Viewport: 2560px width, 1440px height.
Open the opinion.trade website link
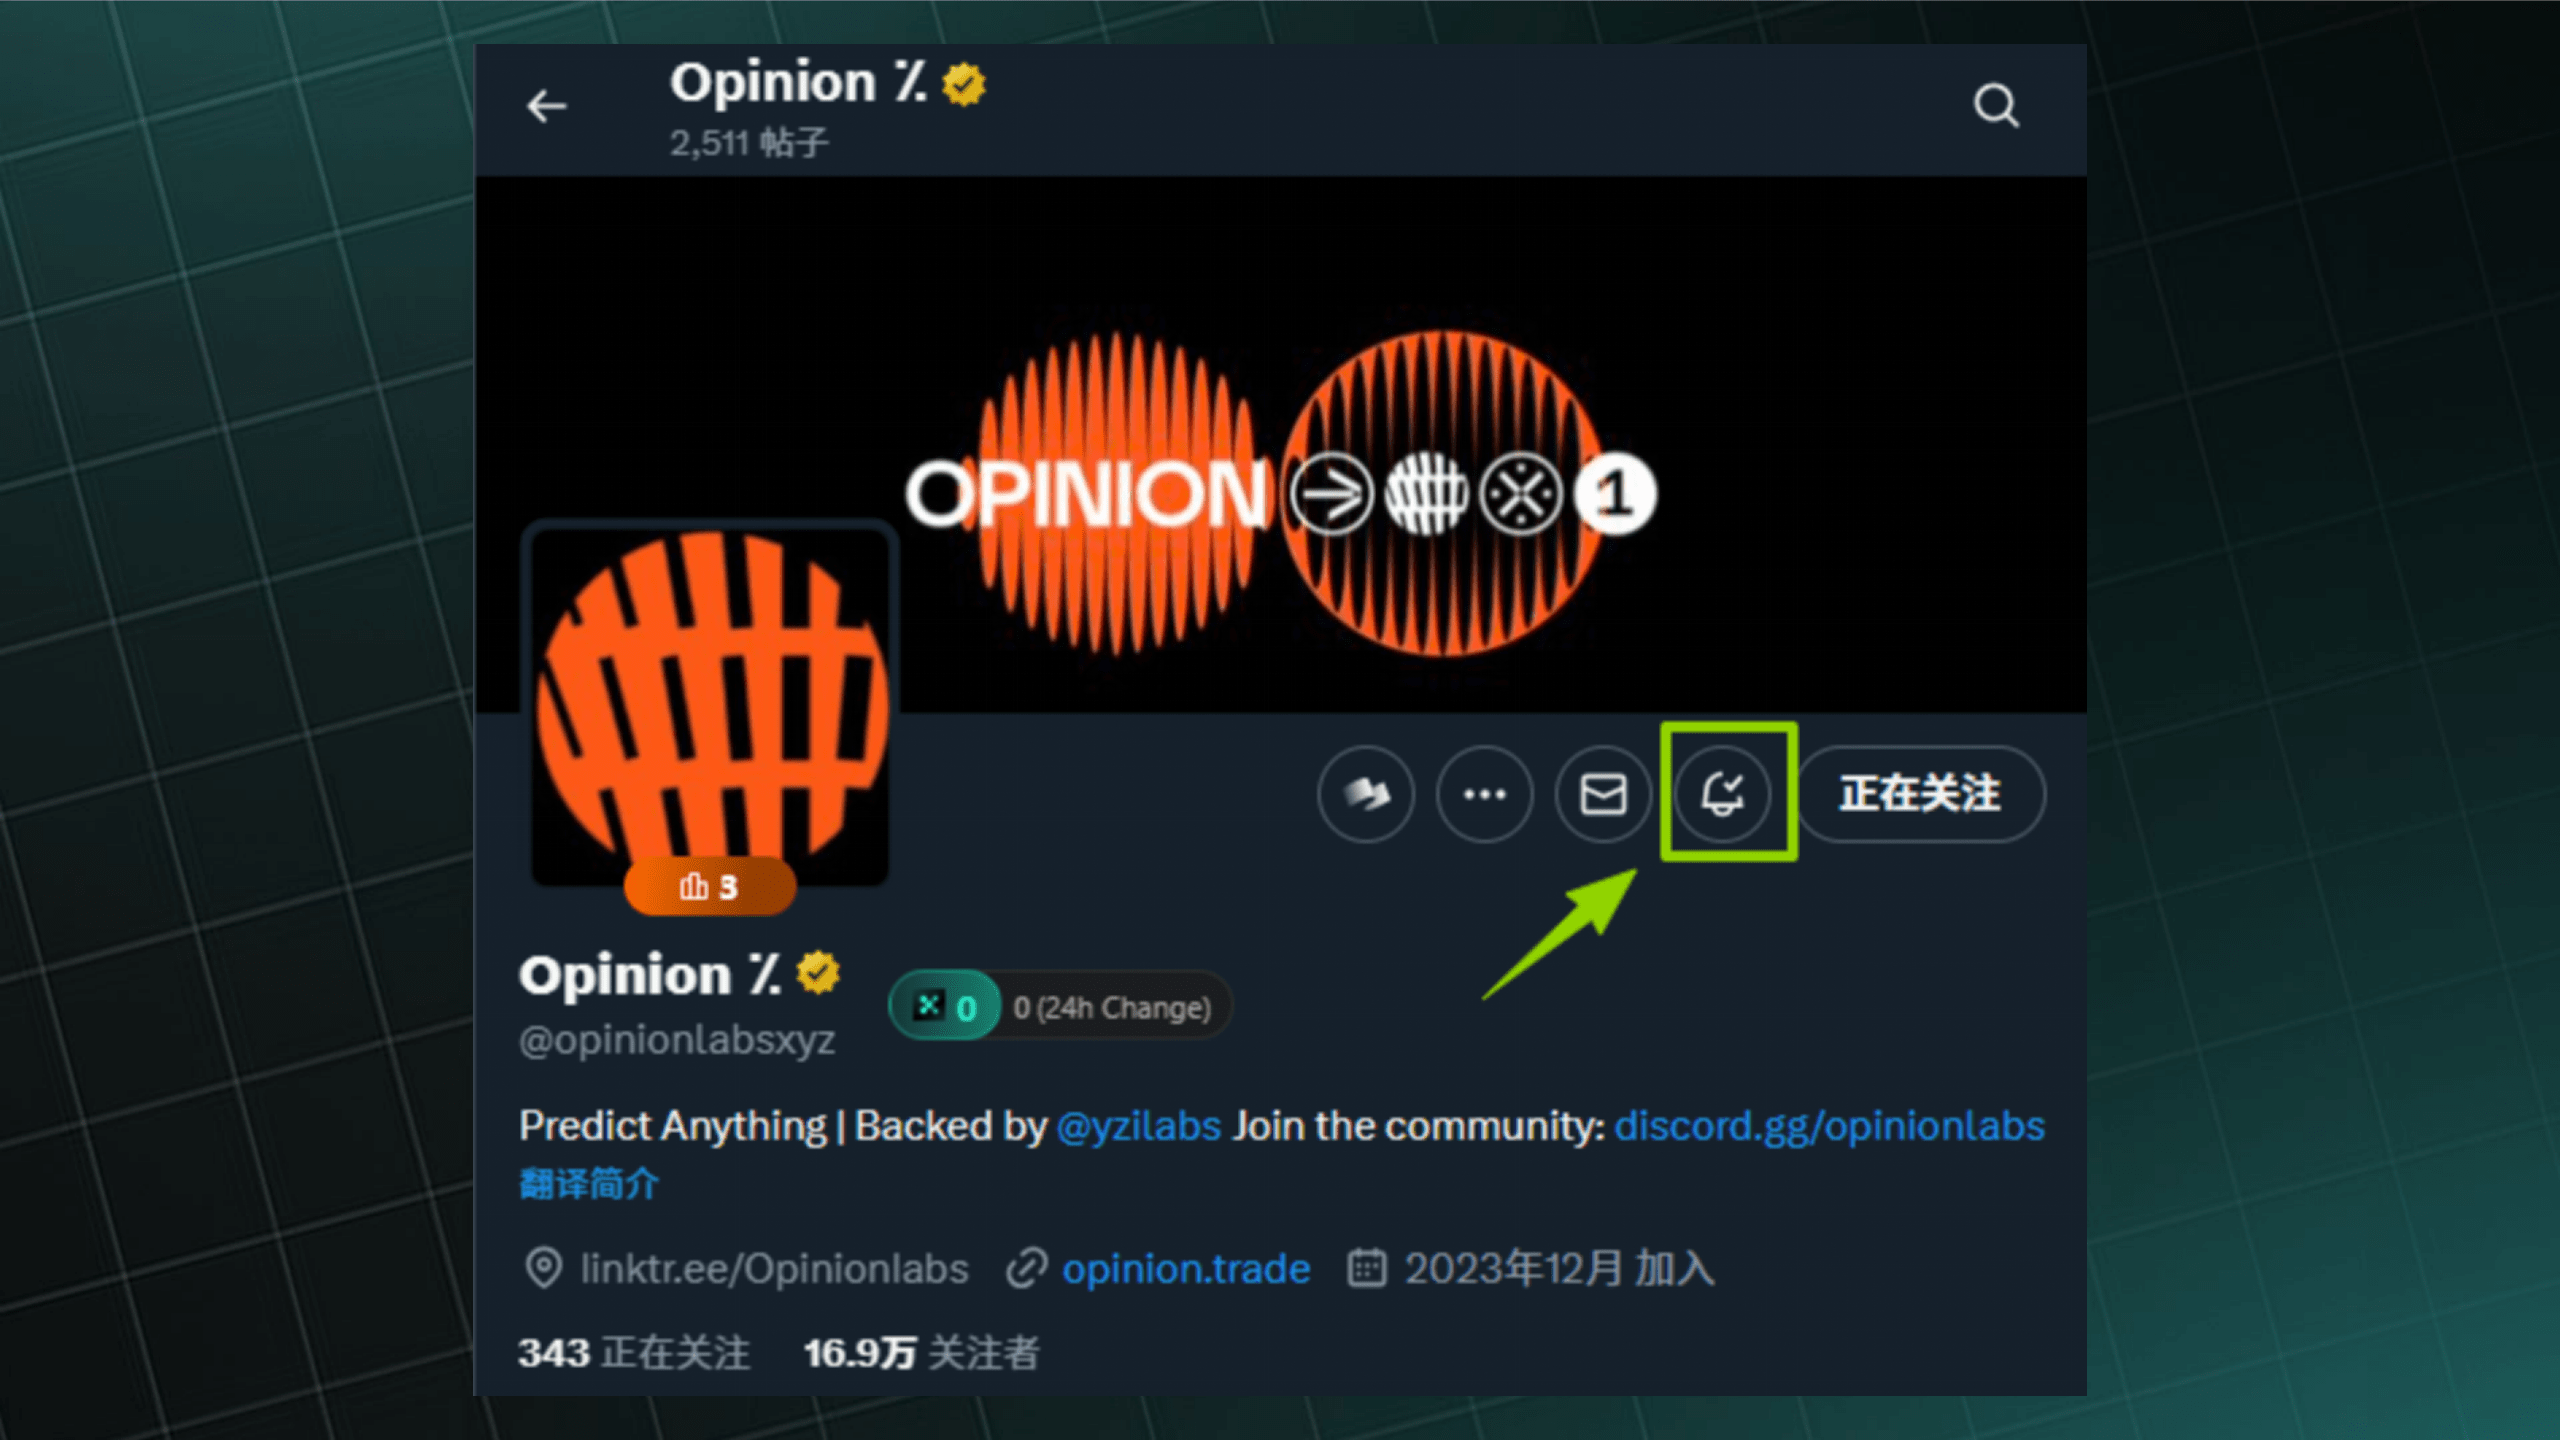(1186, 1269)
